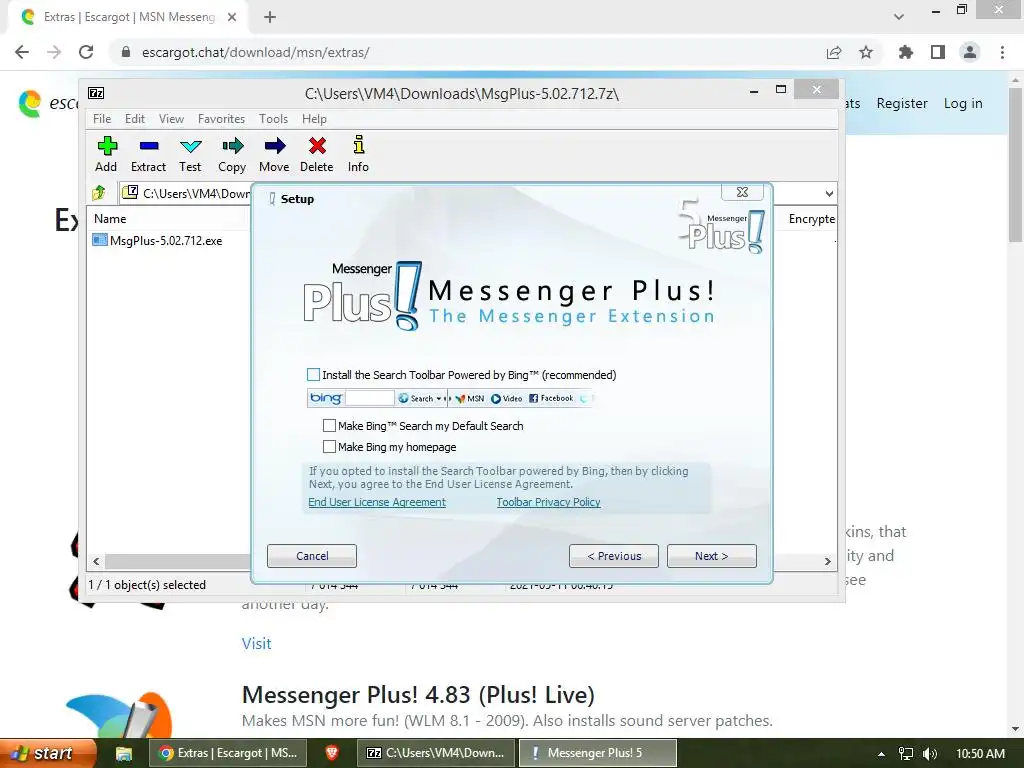Open Chrome's three-dot menu
Viewport: 1024px width, 768px height.
(1002, 52)
